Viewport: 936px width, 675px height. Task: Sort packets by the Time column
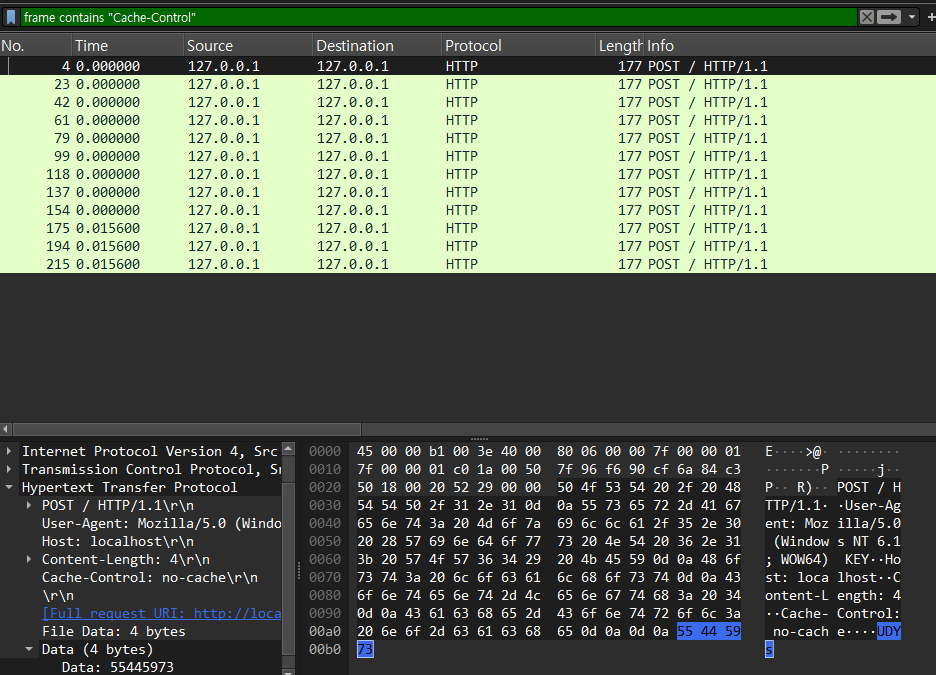click(x=127, y=45)
